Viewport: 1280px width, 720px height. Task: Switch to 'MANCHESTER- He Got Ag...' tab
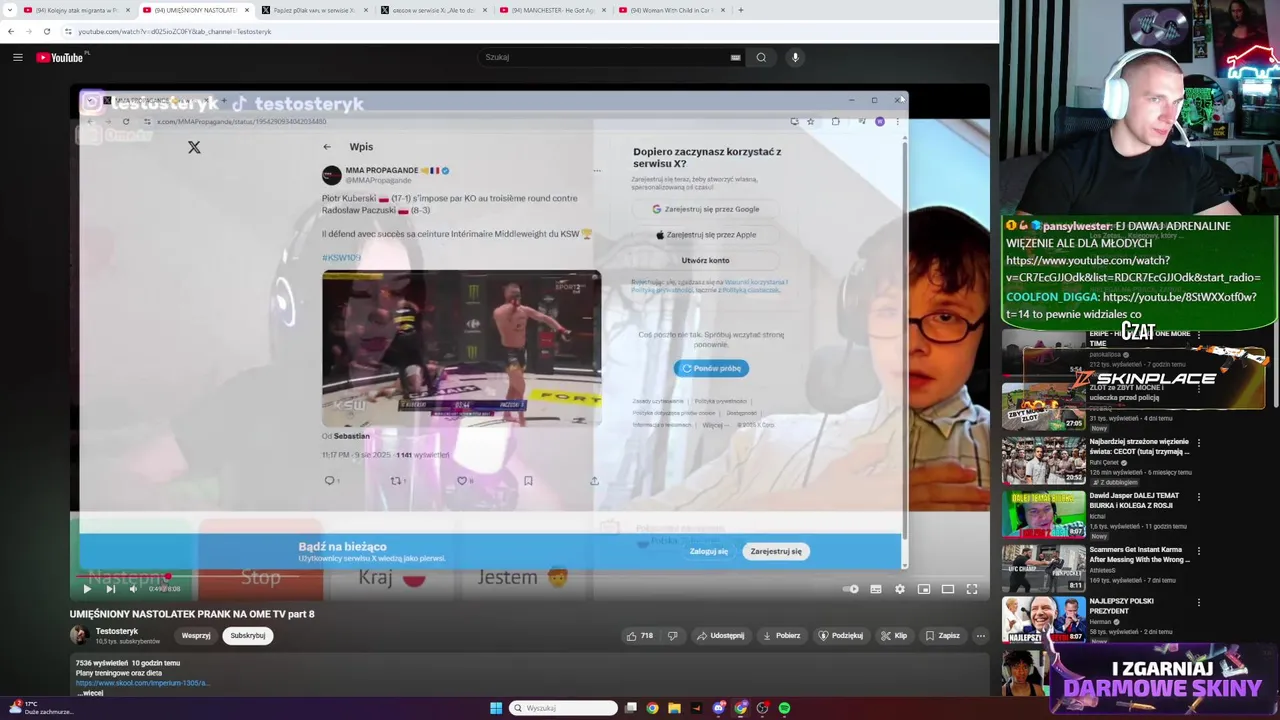pyautogui.click(x=553, y=10)
